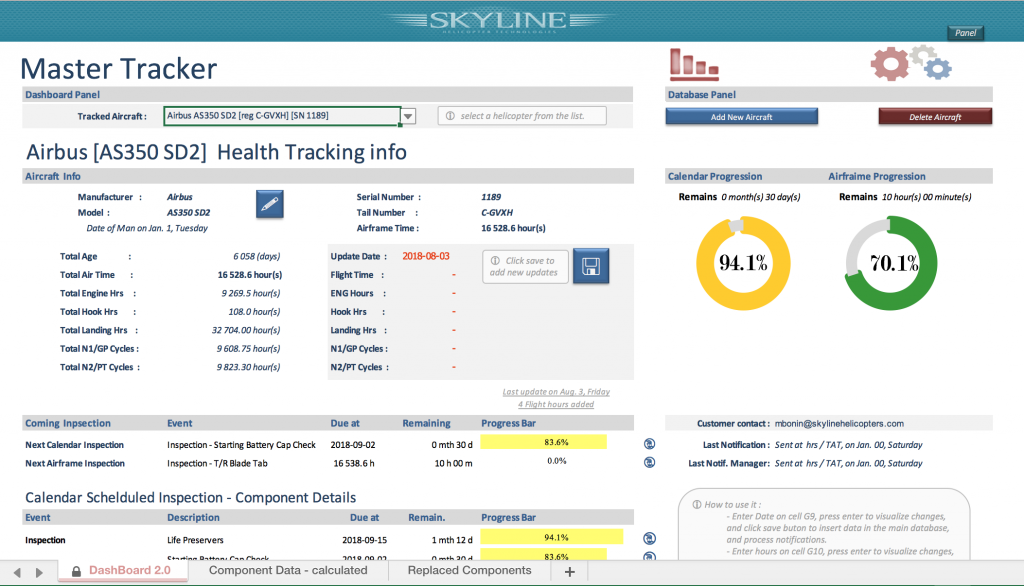The height and width of the screenshot is (586, 1024).
Task: Click the Total N2/PT Cycles value 9 823.30
Action: [x=249, y=367]
